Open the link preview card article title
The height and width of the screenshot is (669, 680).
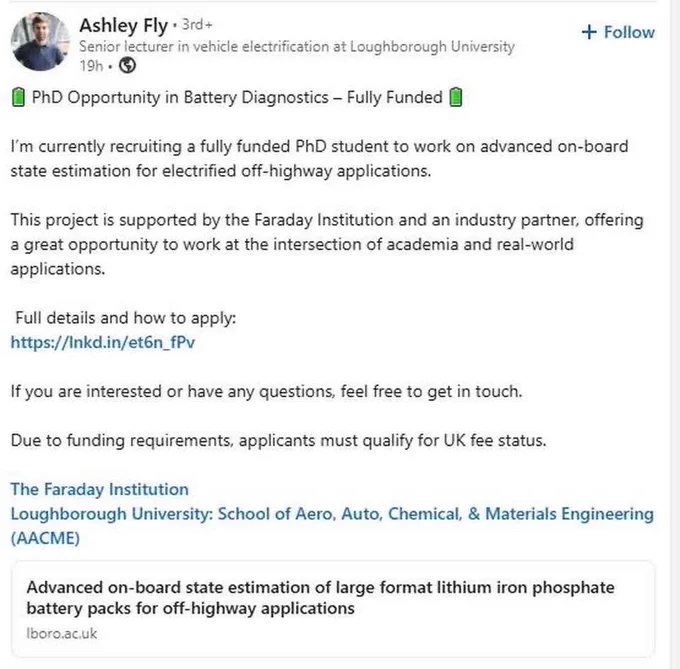click(320, 598)
